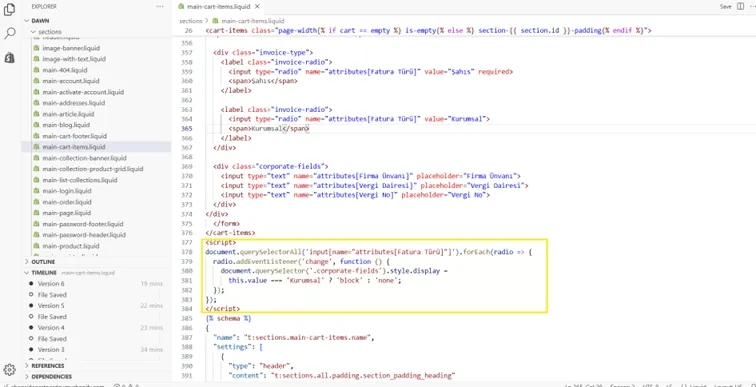Select main-cart-items.liquid in the file tree
The height and width of the screenshot is (387, 756).
click(73, 147)
